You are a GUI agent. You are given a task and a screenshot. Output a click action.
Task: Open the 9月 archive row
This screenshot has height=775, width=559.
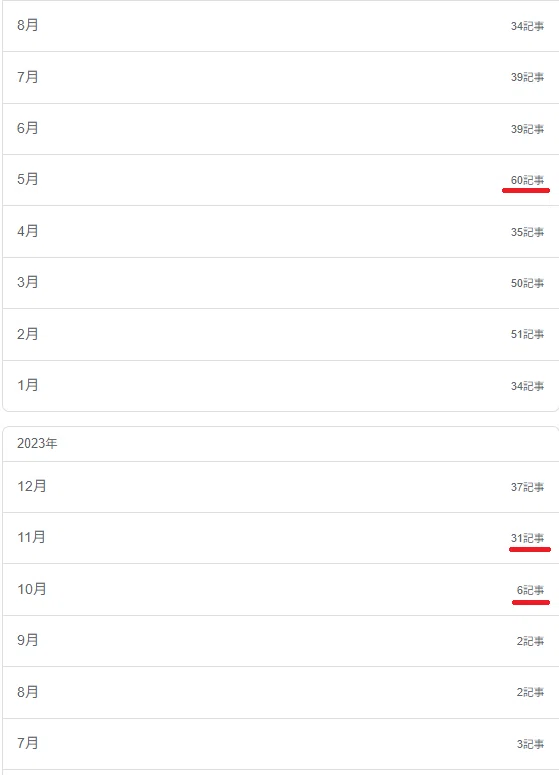(281, 641)
